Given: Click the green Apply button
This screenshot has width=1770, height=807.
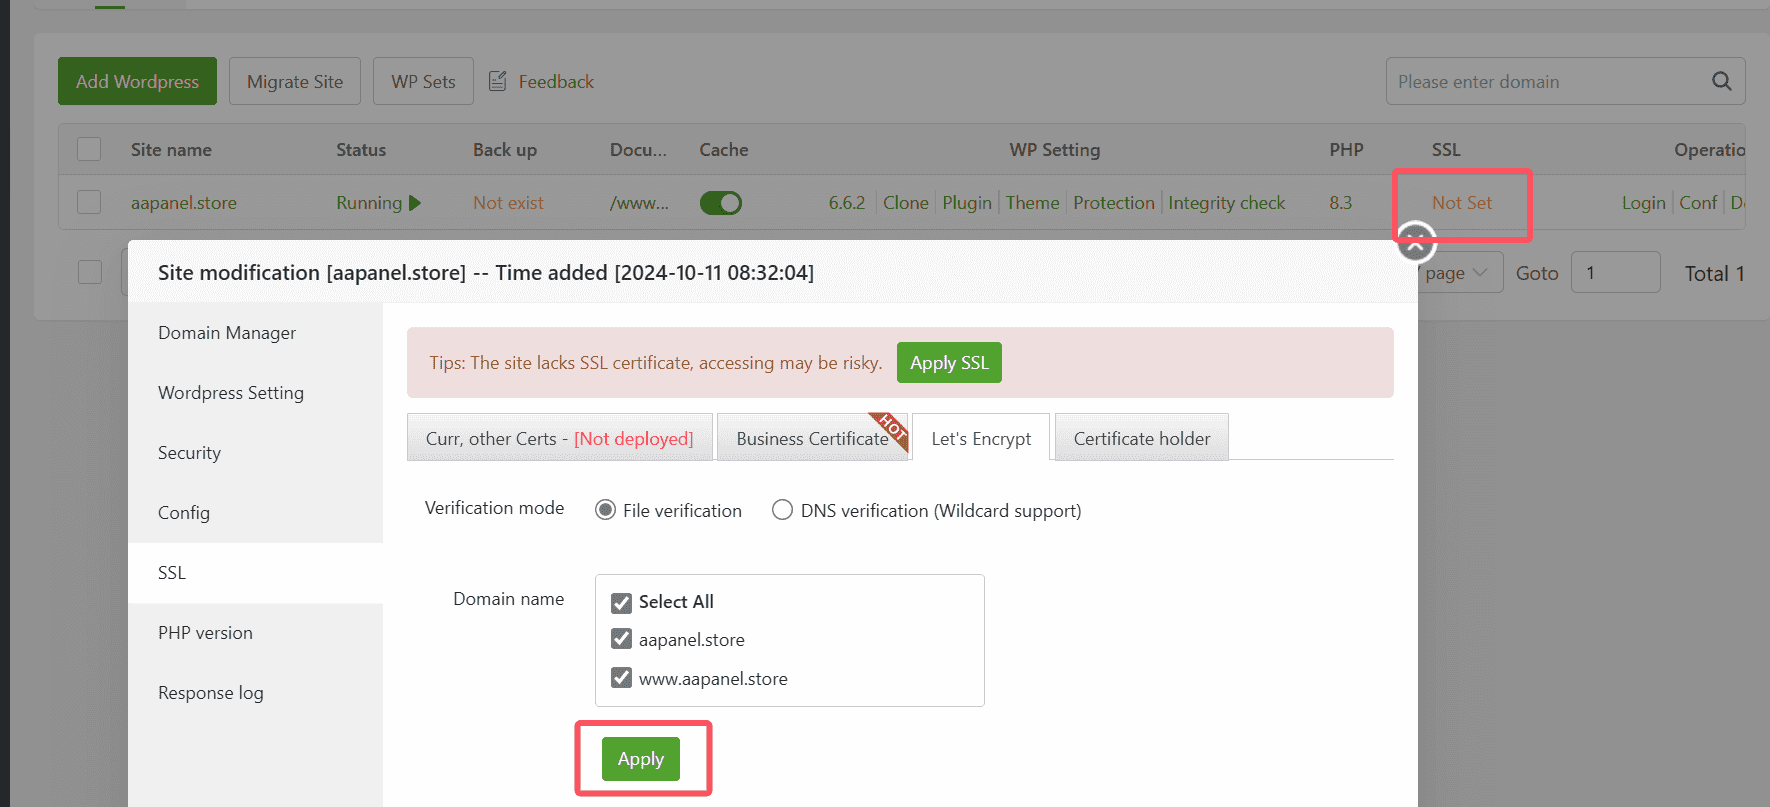Looking at the screenshot, I should point(641,759).
